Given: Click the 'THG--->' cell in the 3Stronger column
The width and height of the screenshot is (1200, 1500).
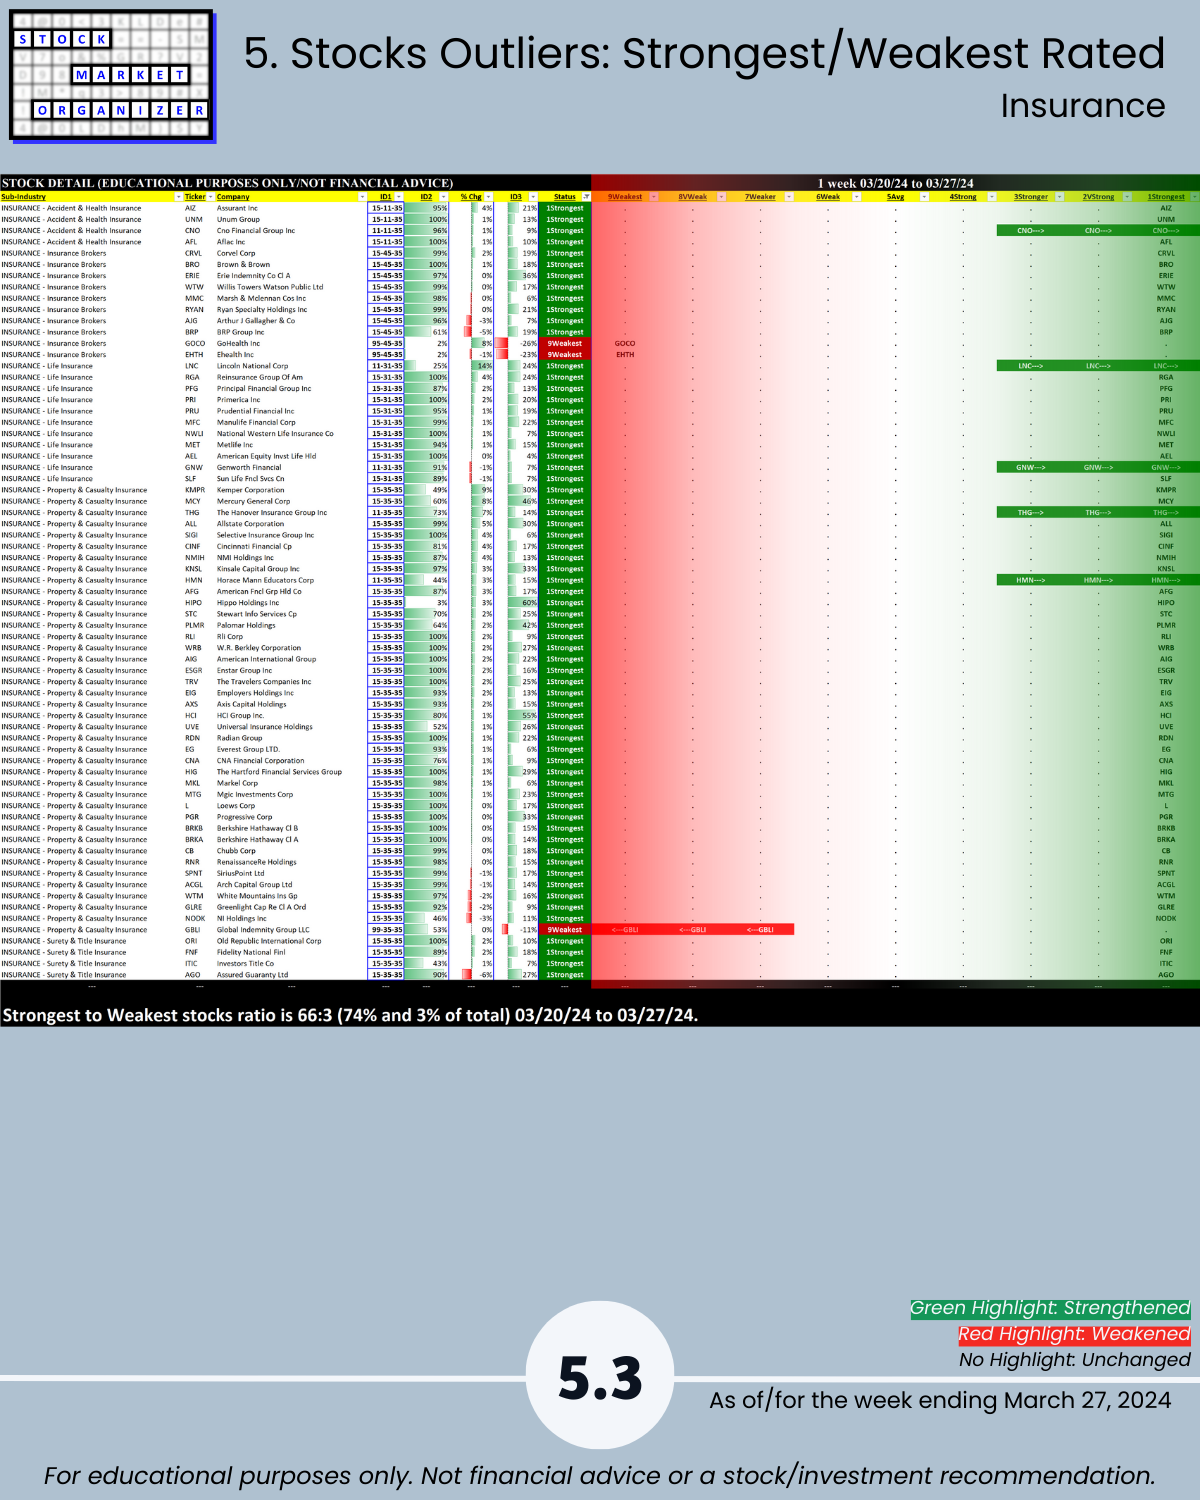Looking at the screenshot, I should coord(1030,512).
